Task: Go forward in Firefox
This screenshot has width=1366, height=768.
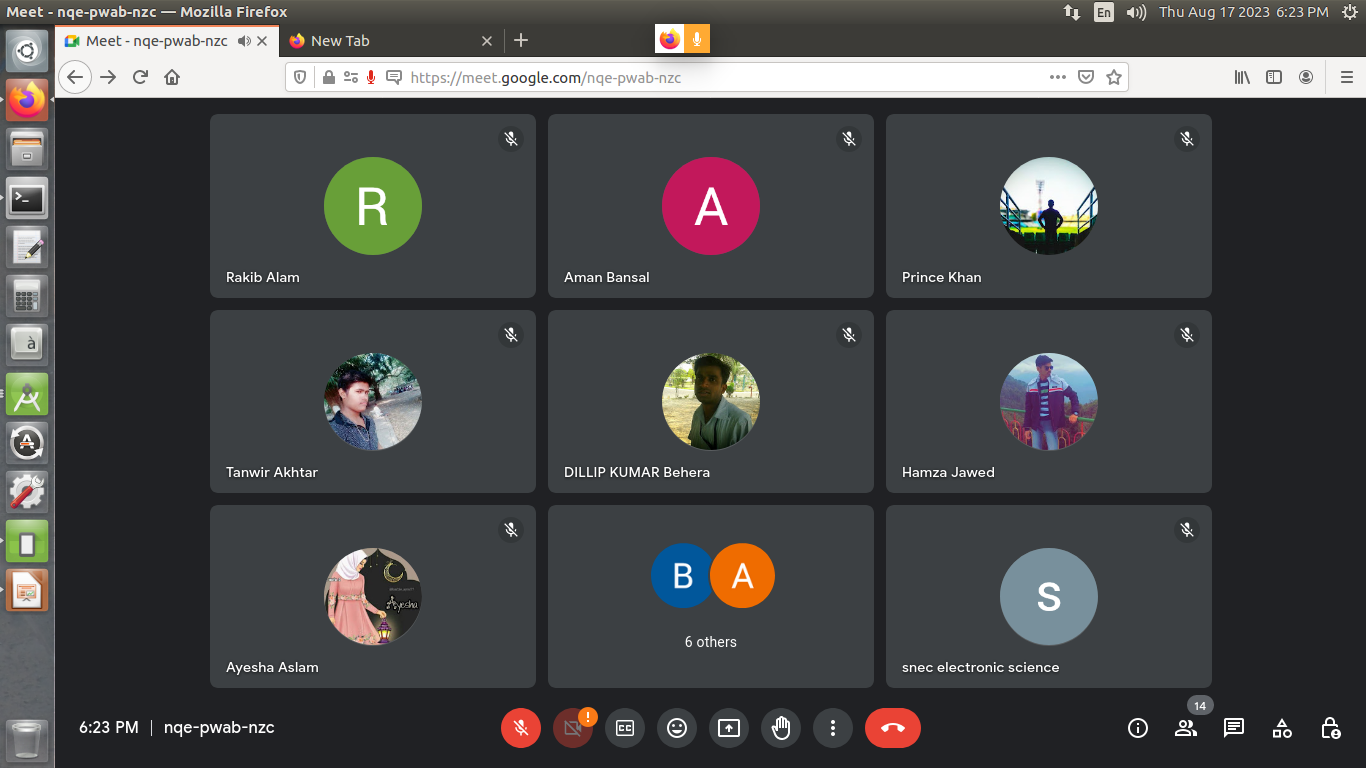Action: pos(108,77)
